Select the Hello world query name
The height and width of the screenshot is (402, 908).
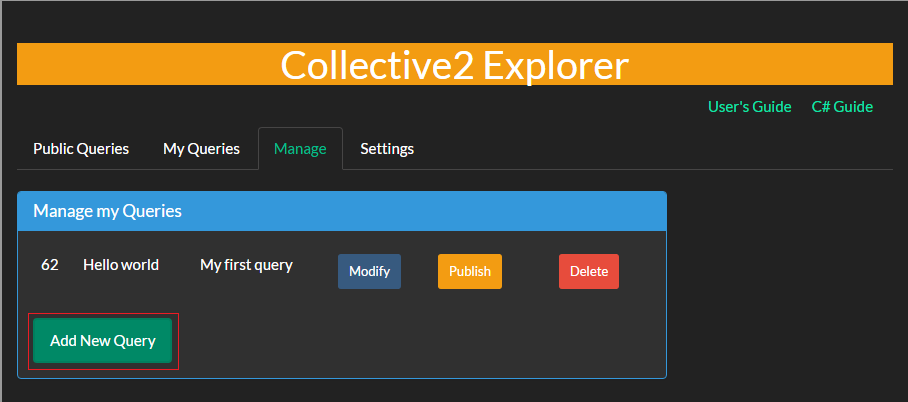[x=121, y=265]
